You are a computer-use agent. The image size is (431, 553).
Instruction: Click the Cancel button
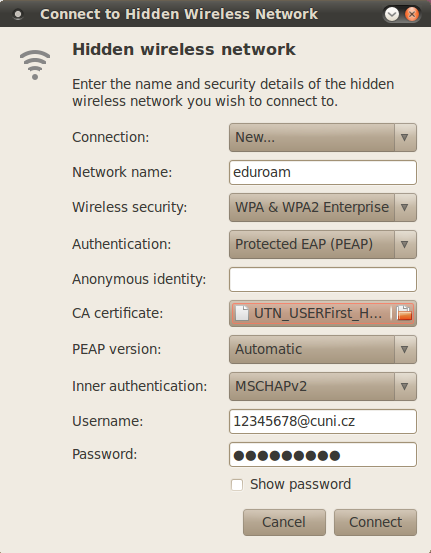click(284, 522)
